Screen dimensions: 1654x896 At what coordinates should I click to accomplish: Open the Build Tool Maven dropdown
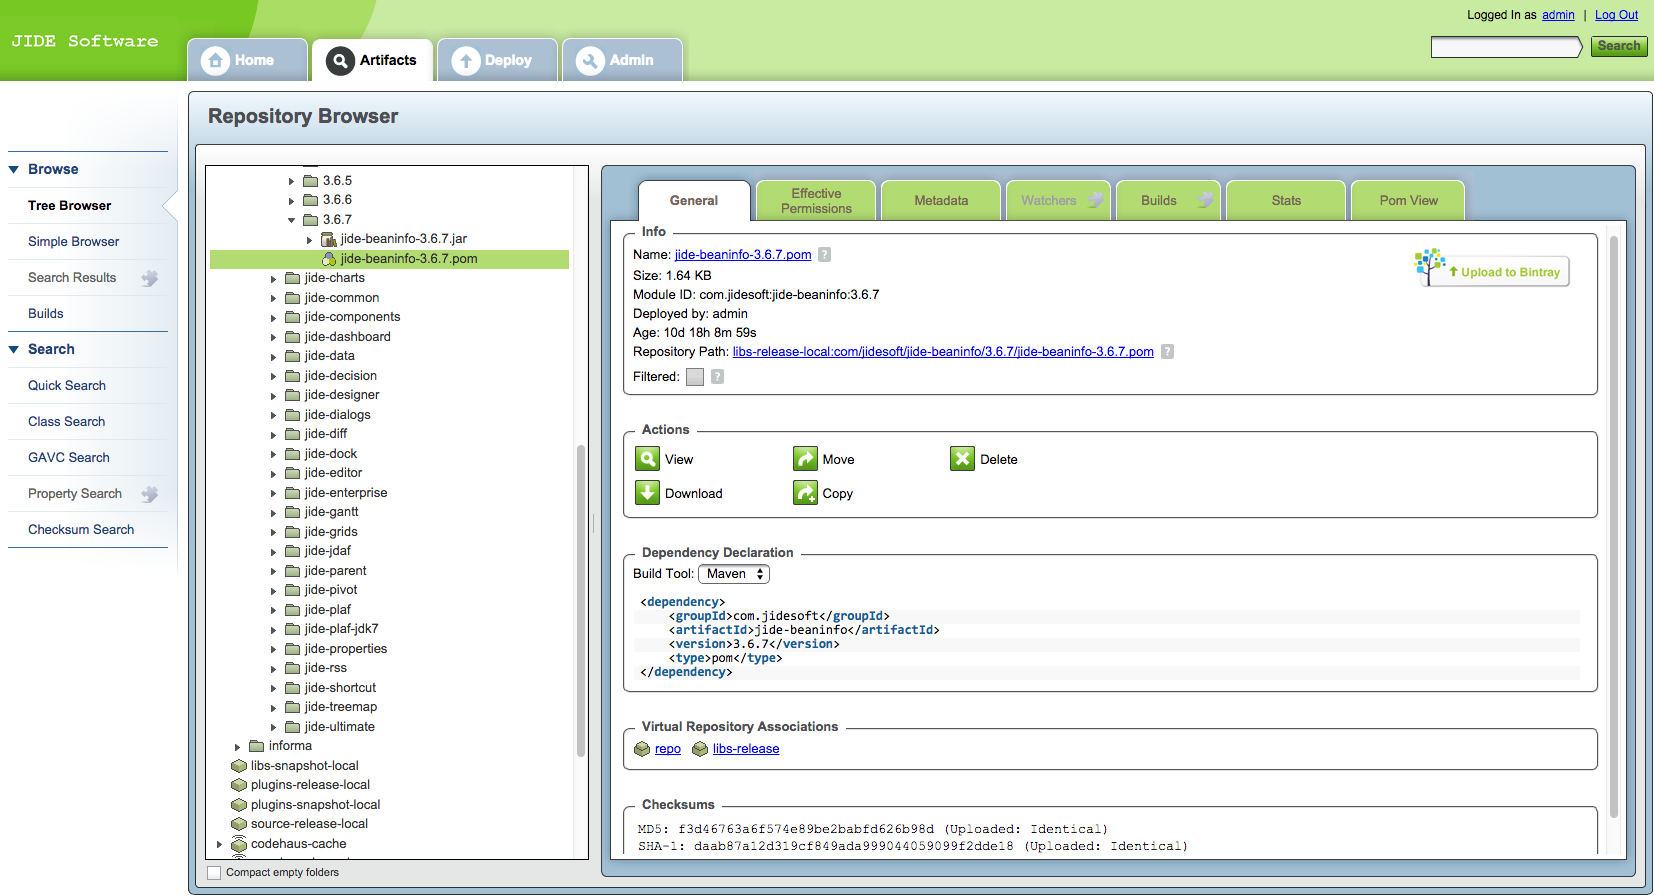[734, 574]
